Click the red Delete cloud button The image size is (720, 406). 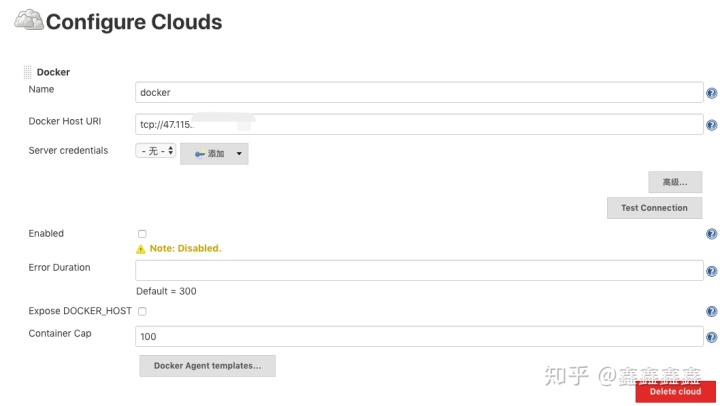(675, 392)
